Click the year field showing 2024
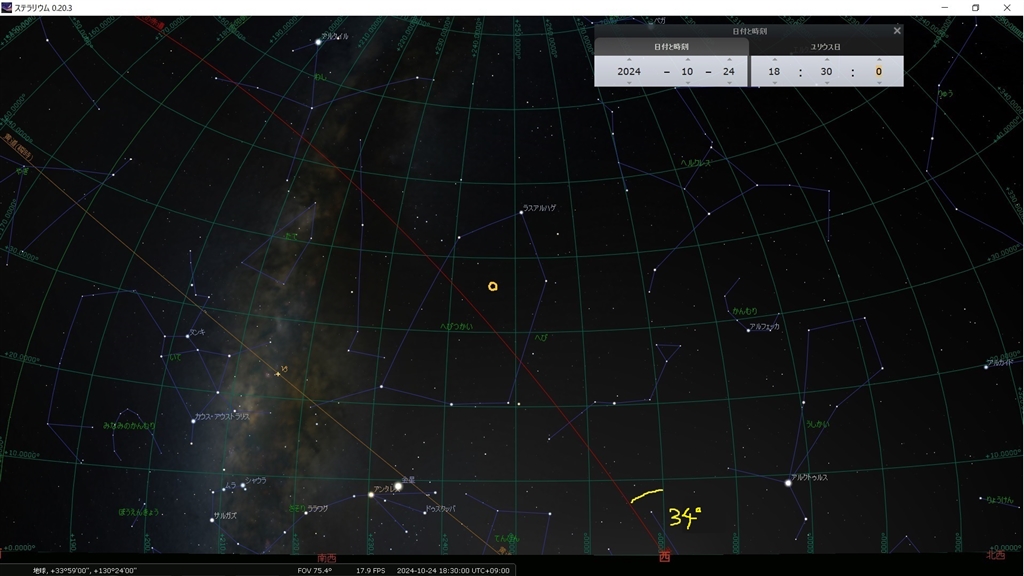Screen dimensions: 1024x576 coord(629,72)
